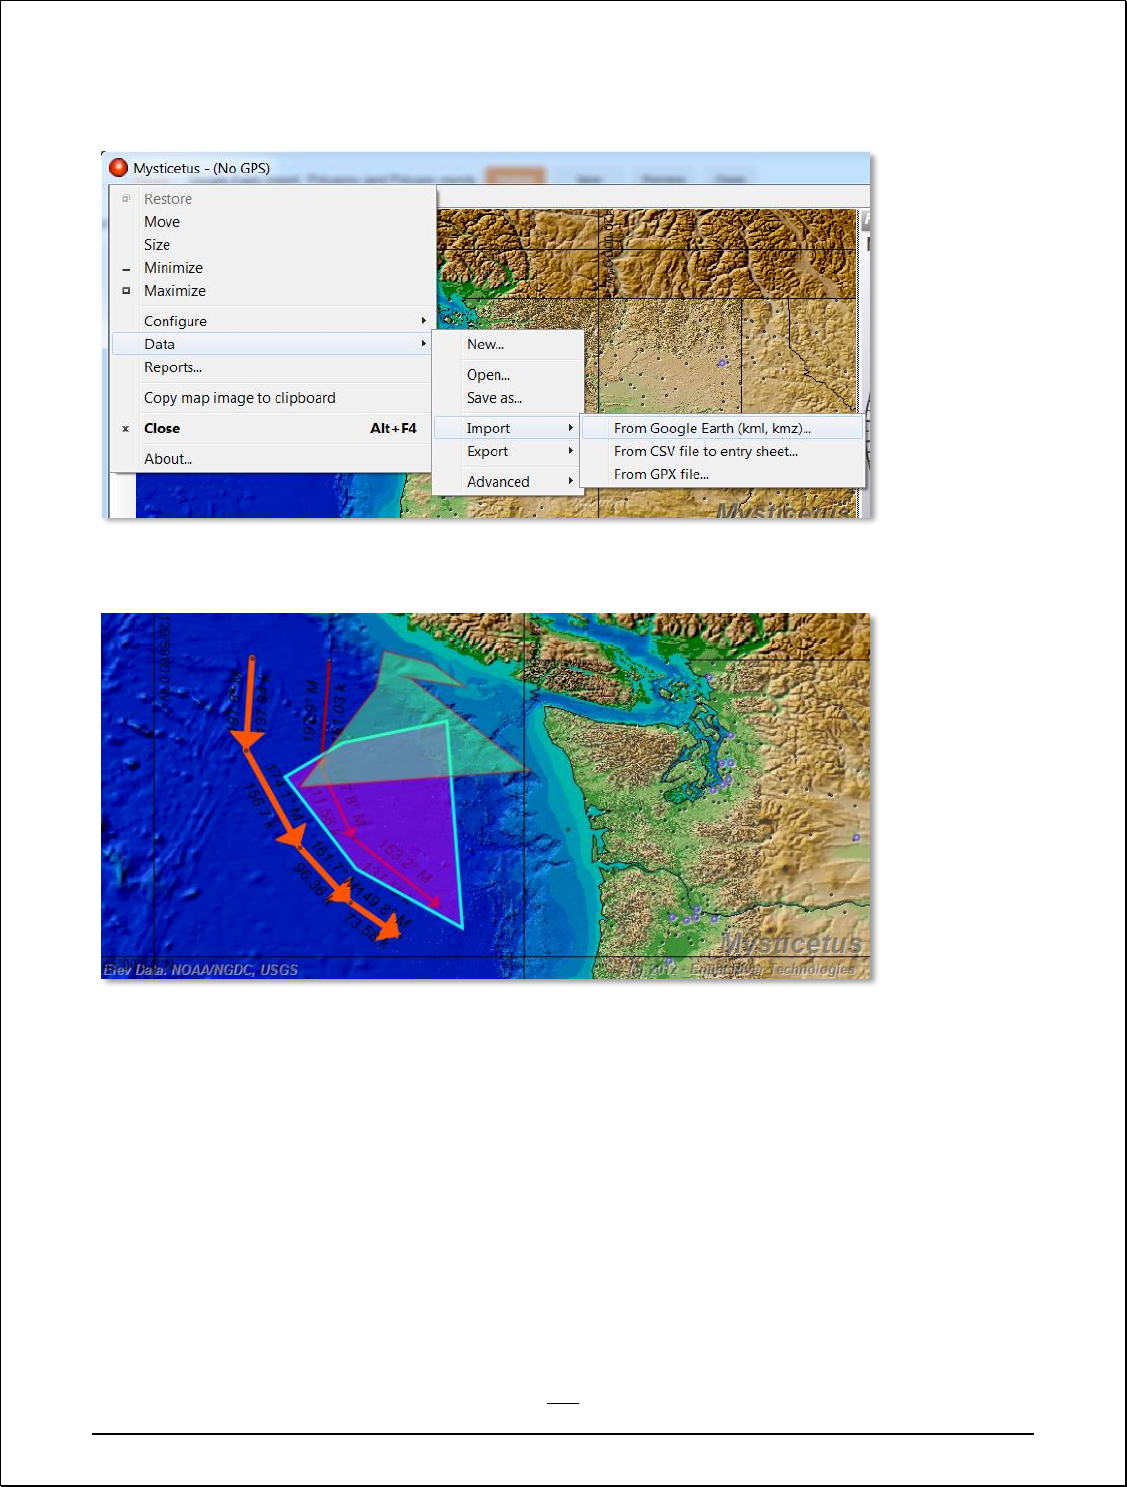Open the Data submenu
Image resolution: width=1127 pixels, height=1487 pixels.
click(x=272, y=344)
